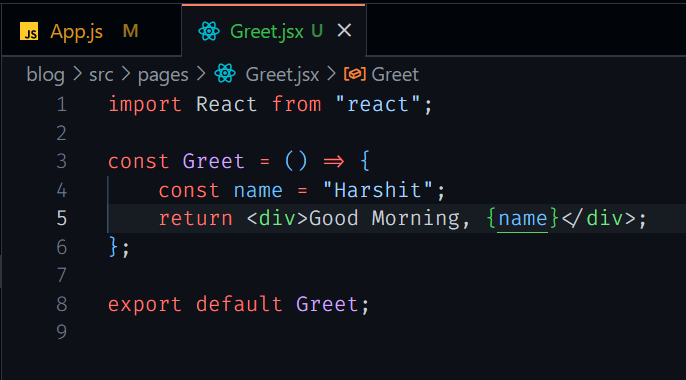The width and height of the screenshot is (686, 380).
Task: Open the pages breadcrumb folder
Action: [x=163, y=75]
